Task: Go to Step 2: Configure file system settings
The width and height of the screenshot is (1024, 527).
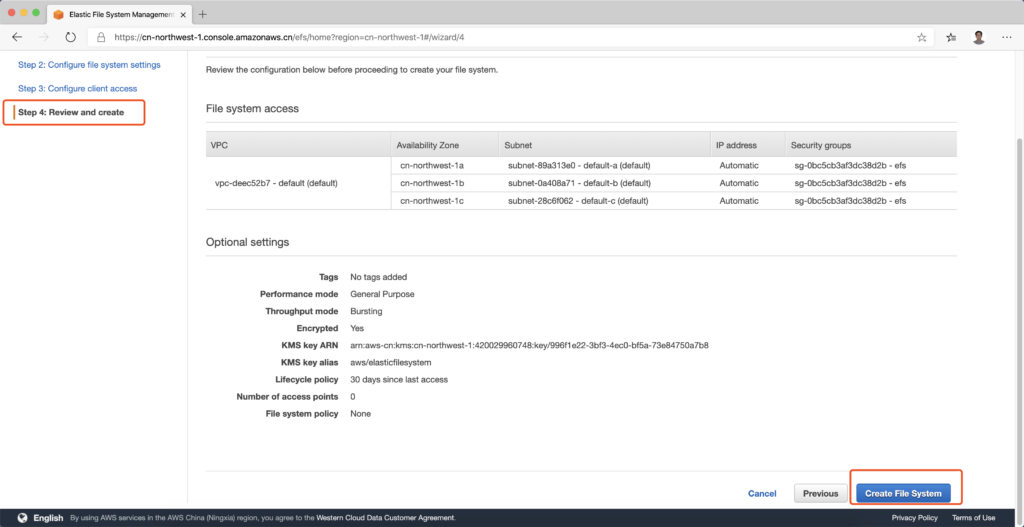Action: (x=89, y=65)
